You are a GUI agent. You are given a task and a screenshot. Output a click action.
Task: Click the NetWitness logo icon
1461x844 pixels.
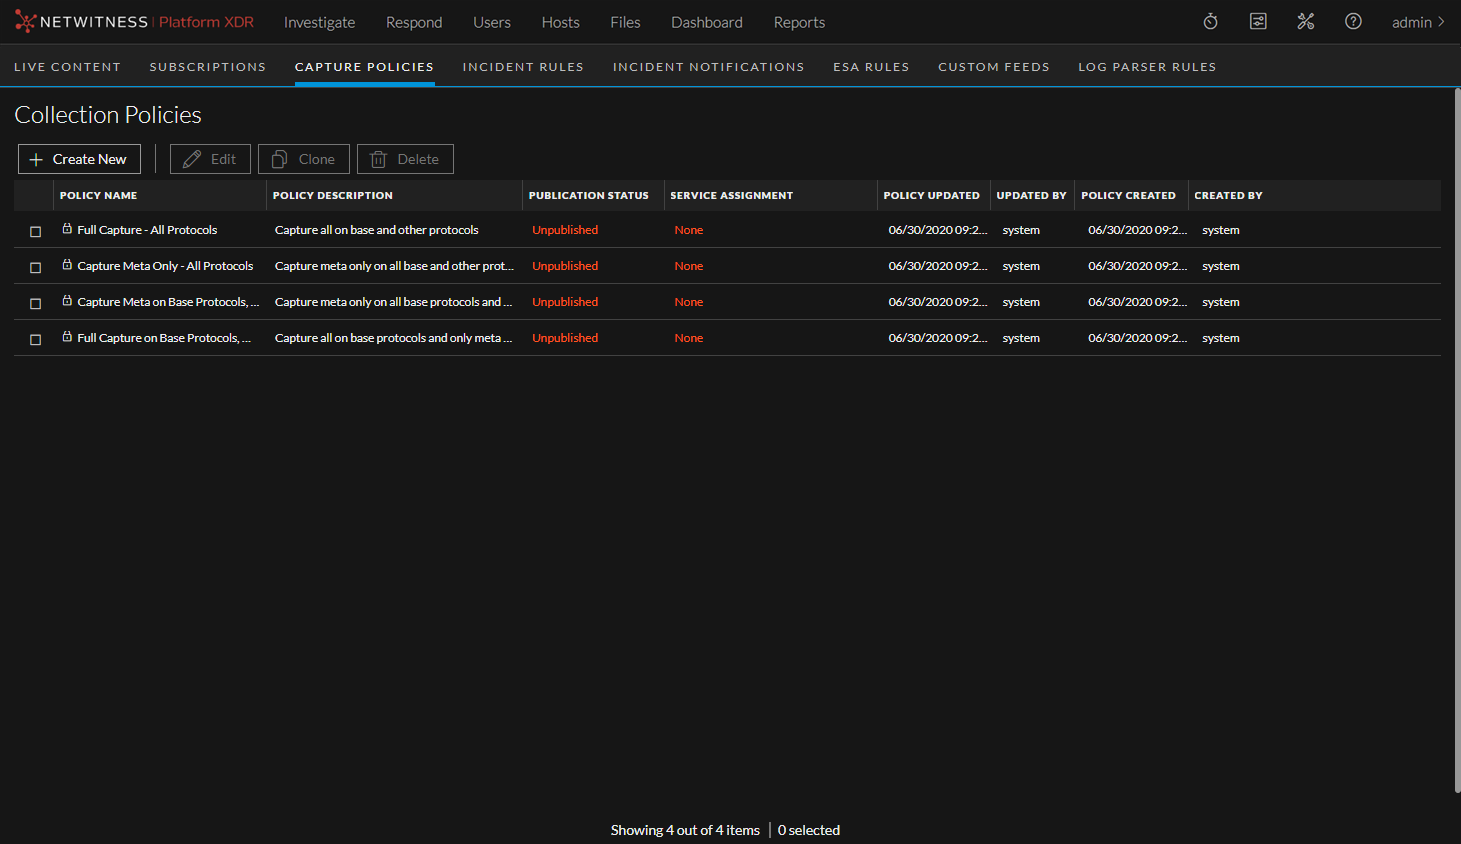[x=25, y=20]
